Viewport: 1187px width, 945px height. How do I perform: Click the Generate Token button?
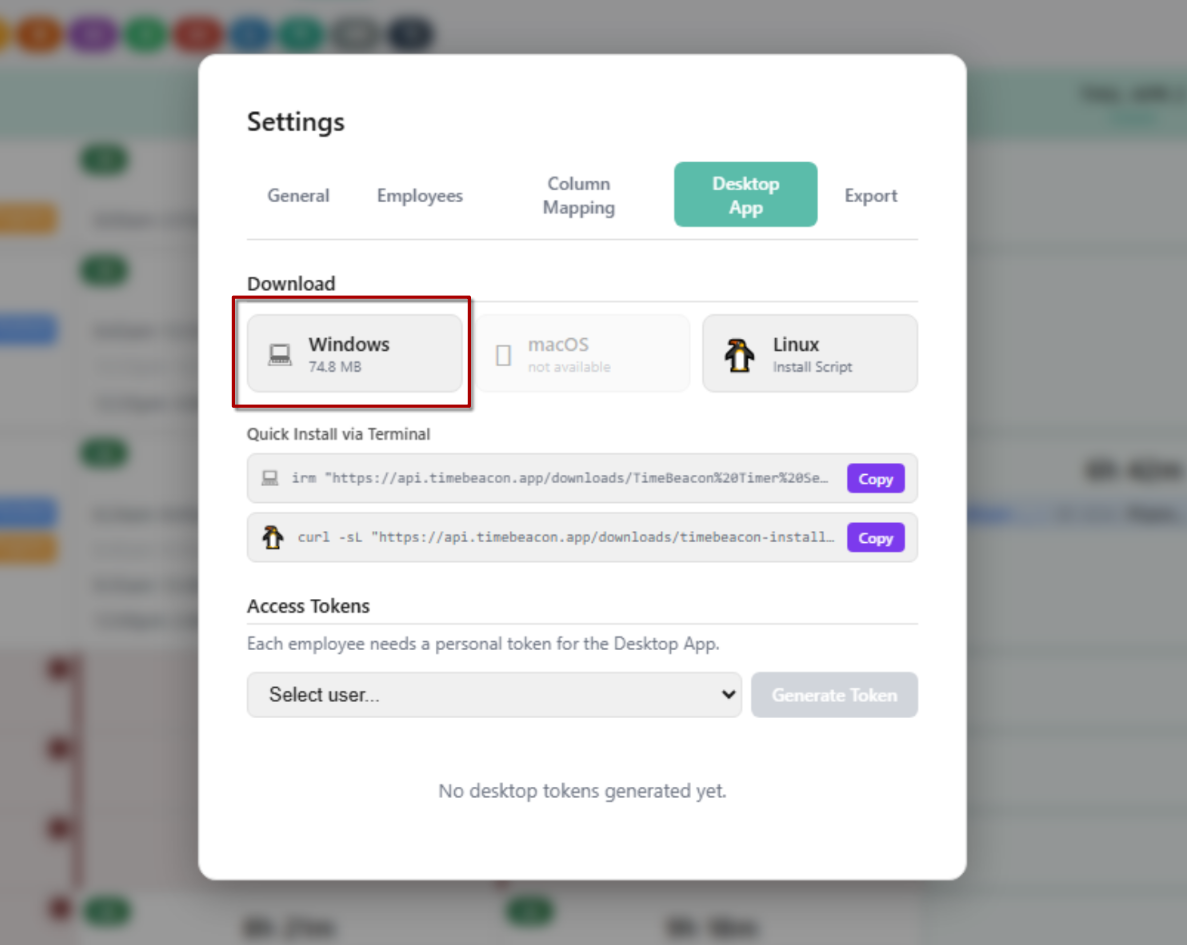(834, 694)
